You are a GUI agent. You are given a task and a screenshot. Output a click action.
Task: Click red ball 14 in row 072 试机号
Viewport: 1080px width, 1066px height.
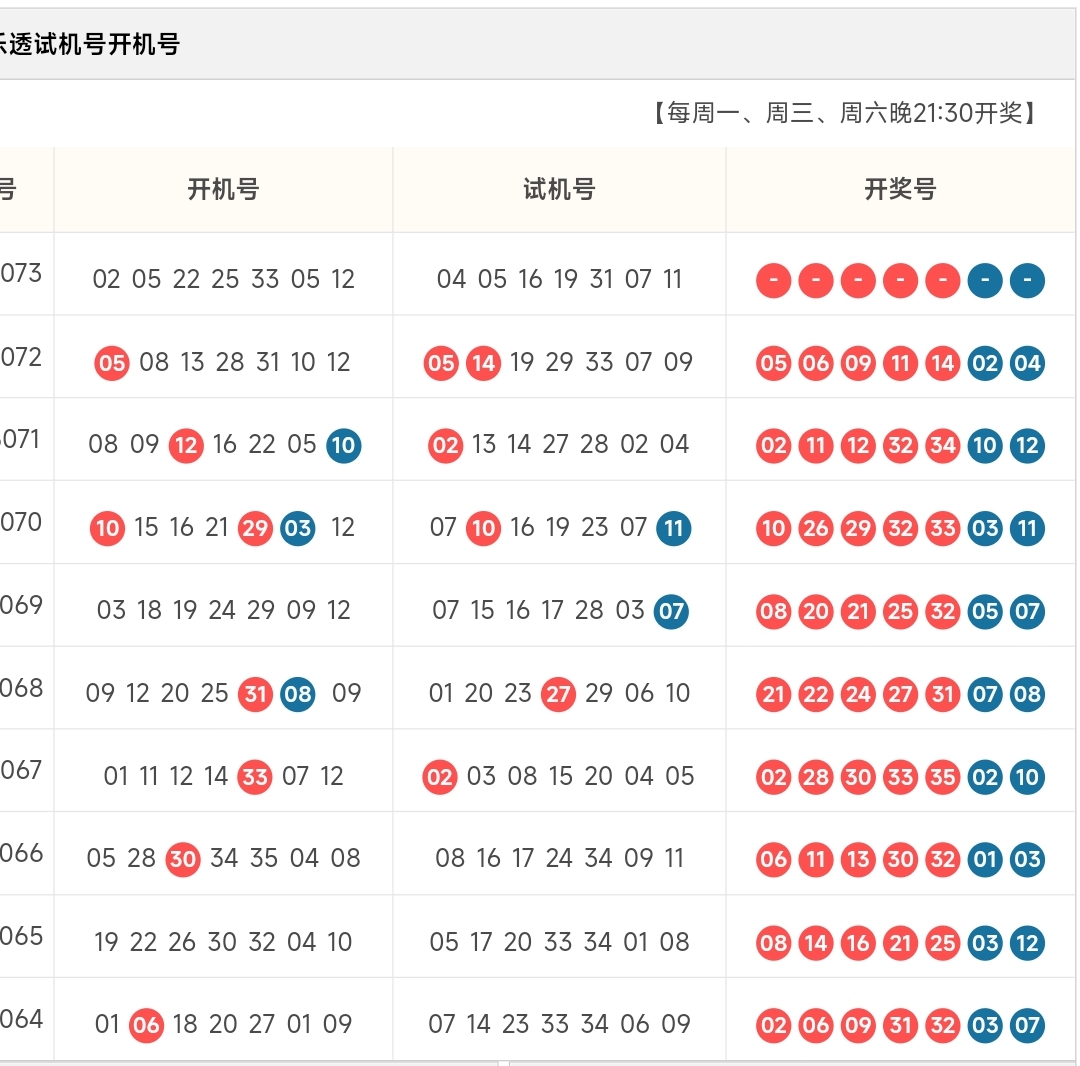pyautogui.click(x=484, y=363)
